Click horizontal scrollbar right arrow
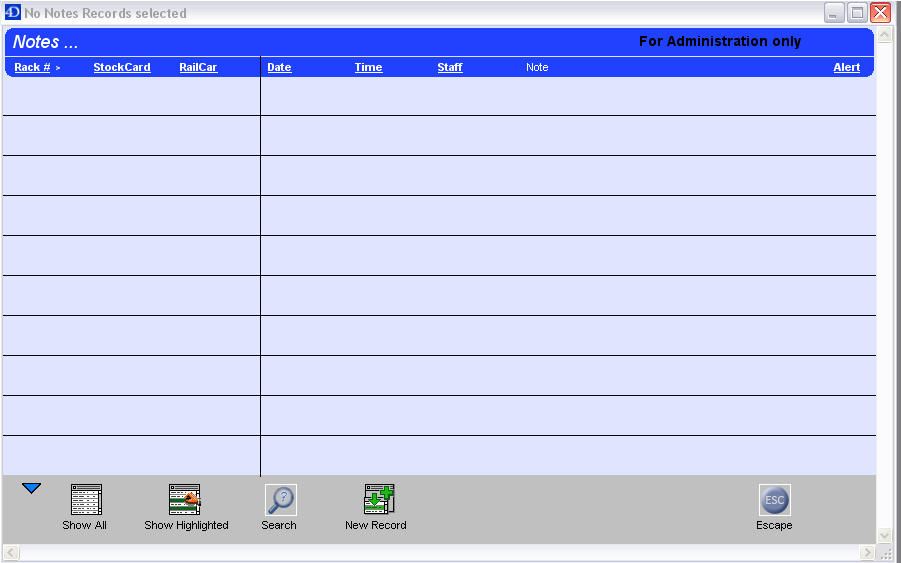The width and height of the screenshot is (901, 563). tap(867, 553)
